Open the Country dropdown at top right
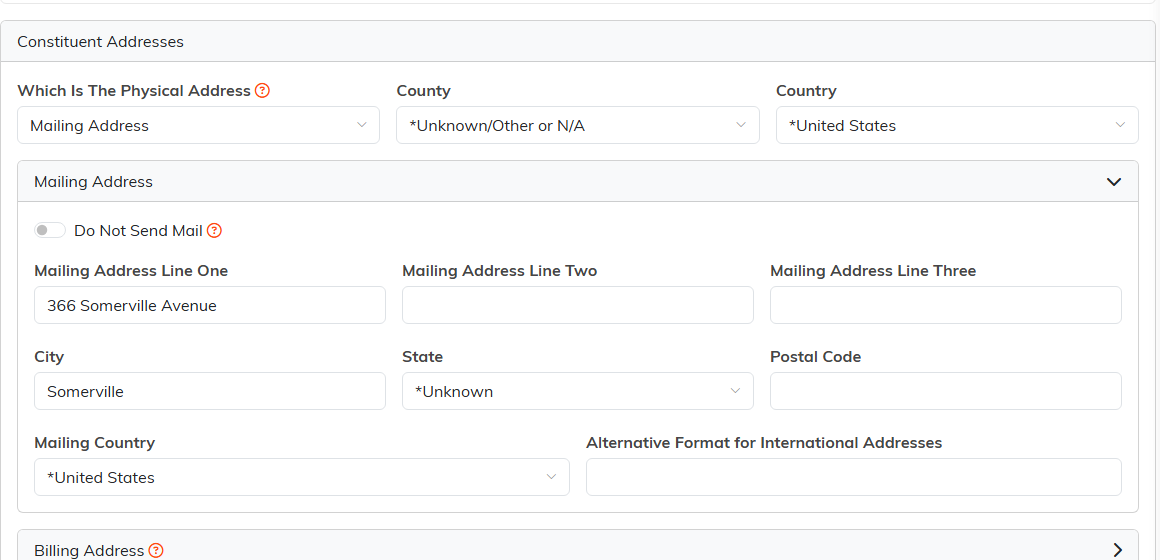 pos(957,125)
